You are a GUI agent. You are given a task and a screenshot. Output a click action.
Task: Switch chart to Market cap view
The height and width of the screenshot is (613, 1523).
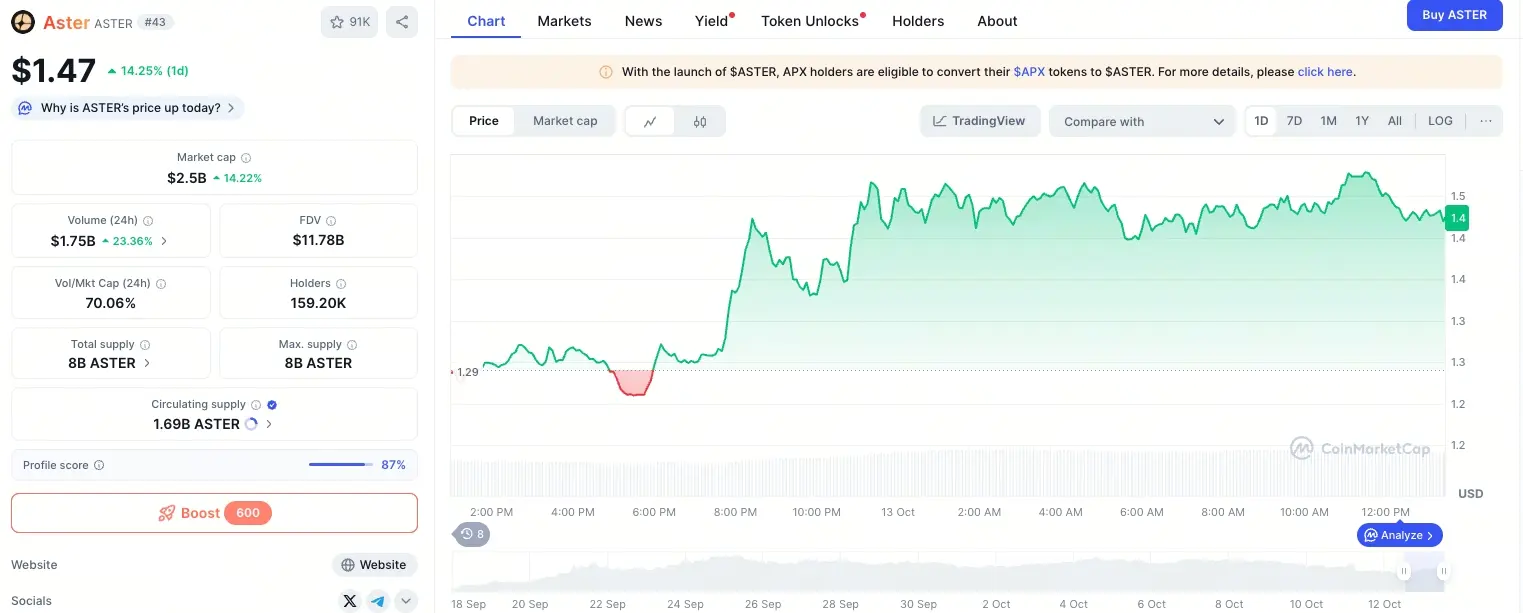[x=565, y=121]
